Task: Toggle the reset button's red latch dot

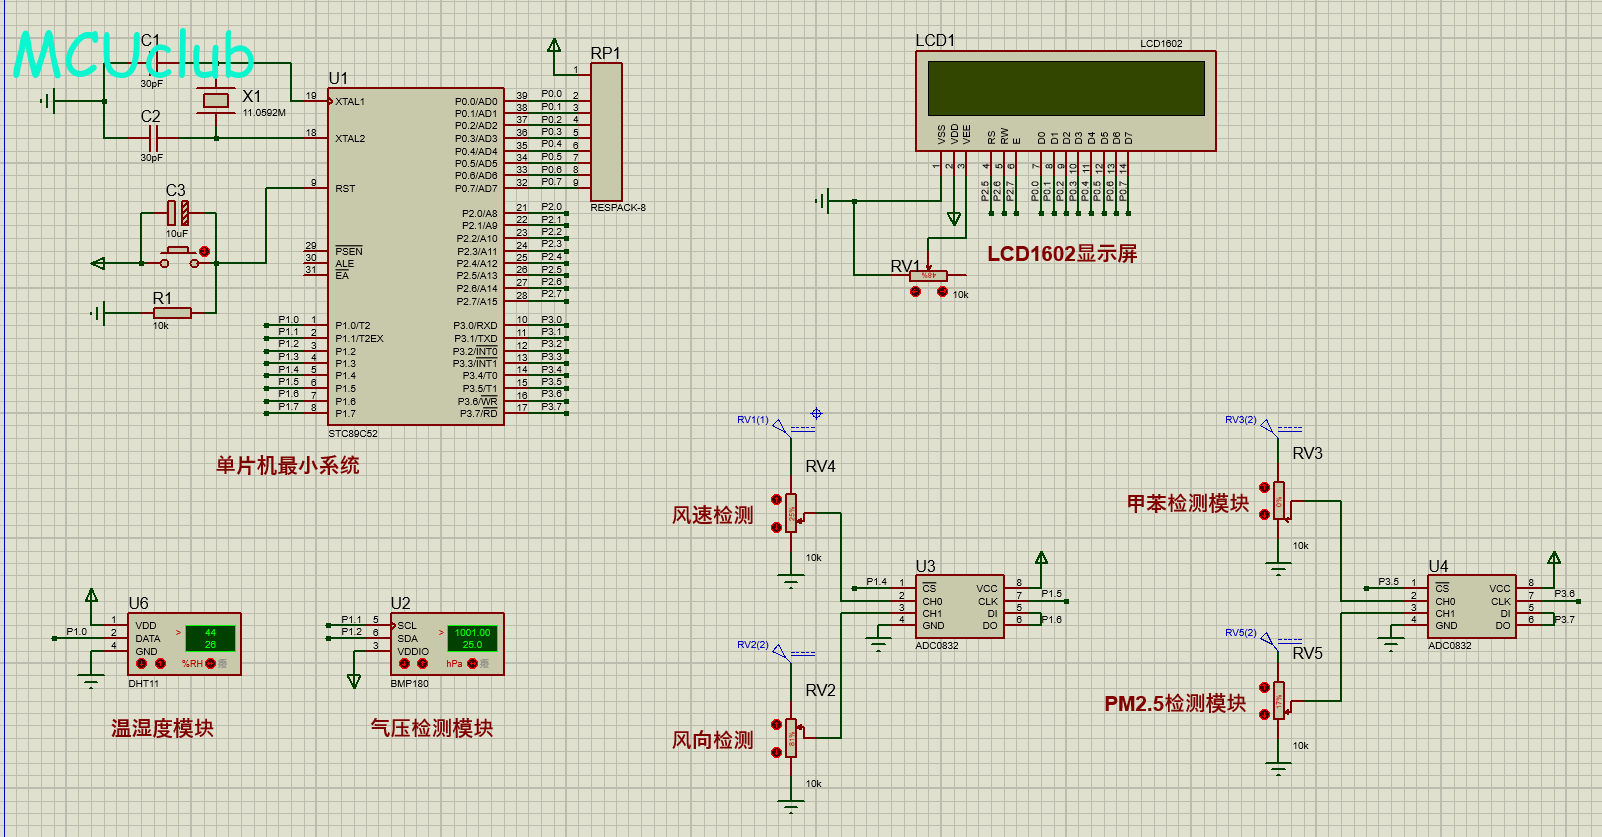Action: tap(205, 252)
